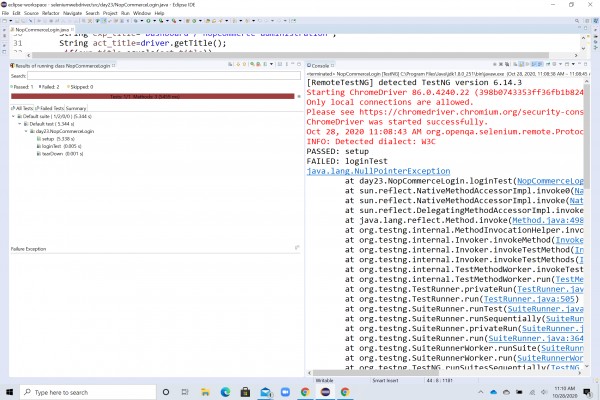The height and width of the screenshot is (400, 600).
Task: Toggle show console on standard error change
Action: tap(540, 64)
